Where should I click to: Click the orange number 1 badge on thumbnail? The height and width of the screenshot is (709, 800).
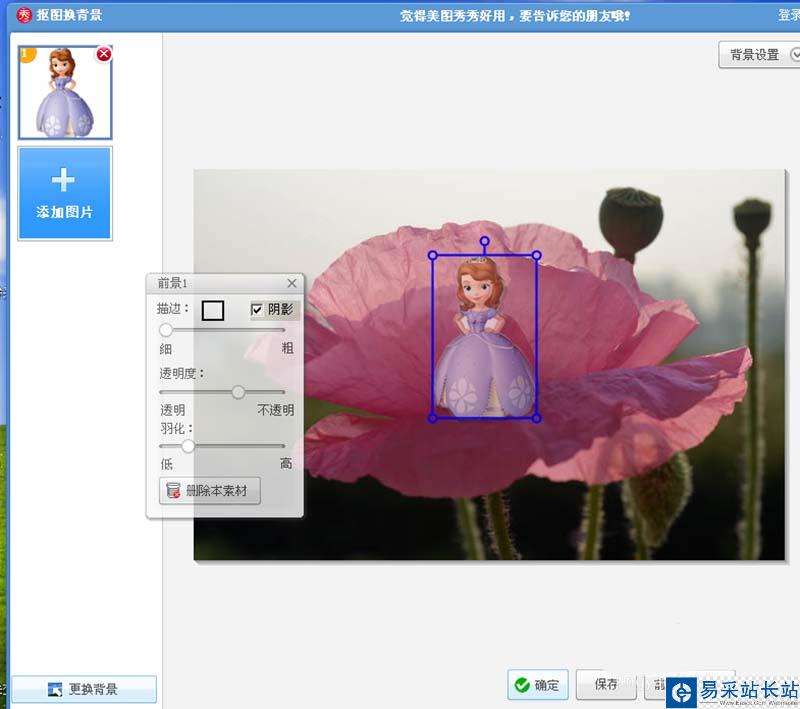coord(26,54)
